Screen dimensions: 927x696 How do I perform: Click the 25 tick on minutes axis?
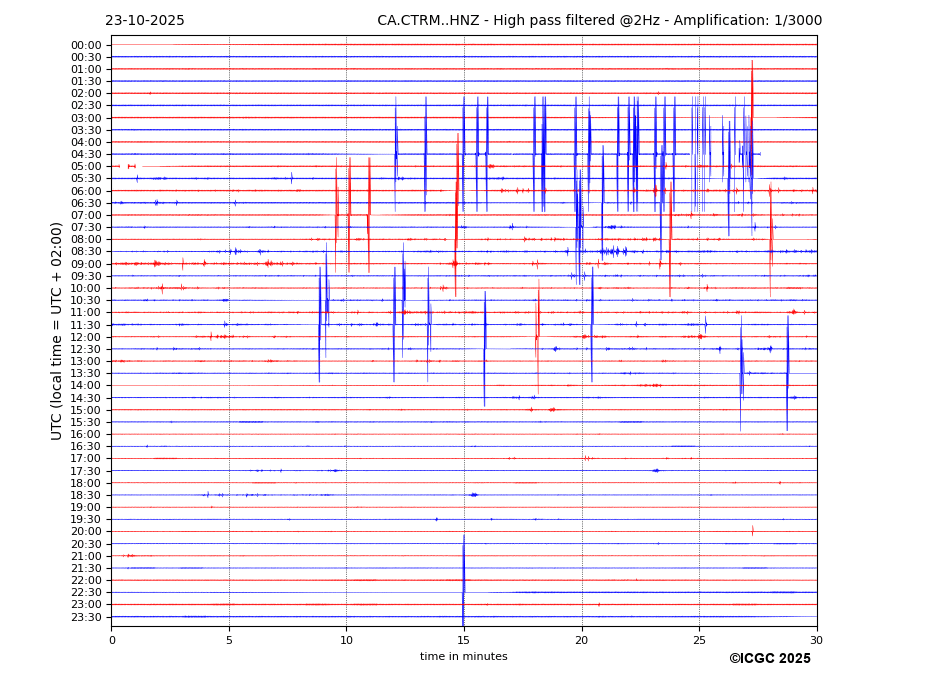tap(699, 640)
